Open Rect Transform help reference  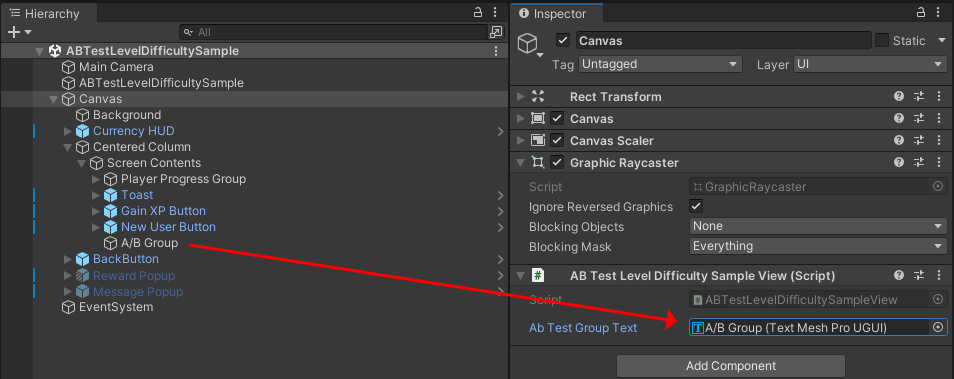click(899, 97)
